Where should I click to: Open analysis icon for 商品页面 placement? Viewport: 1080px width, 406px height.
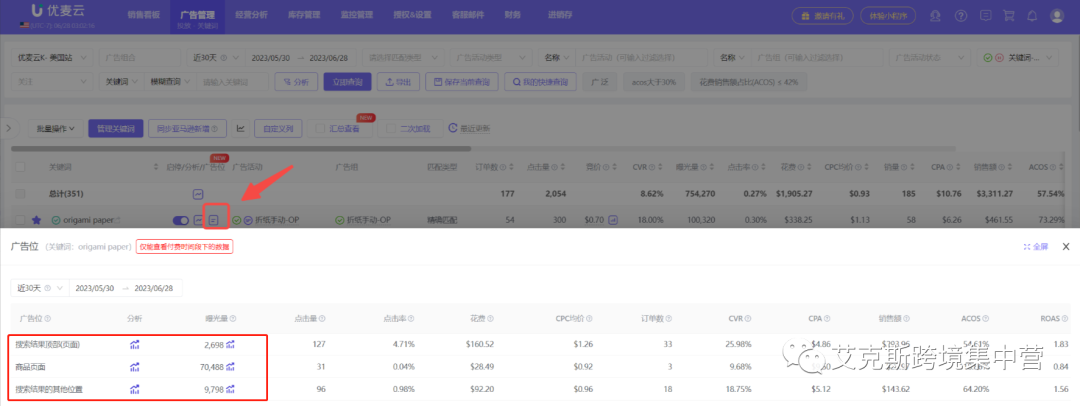coord(135,366)
